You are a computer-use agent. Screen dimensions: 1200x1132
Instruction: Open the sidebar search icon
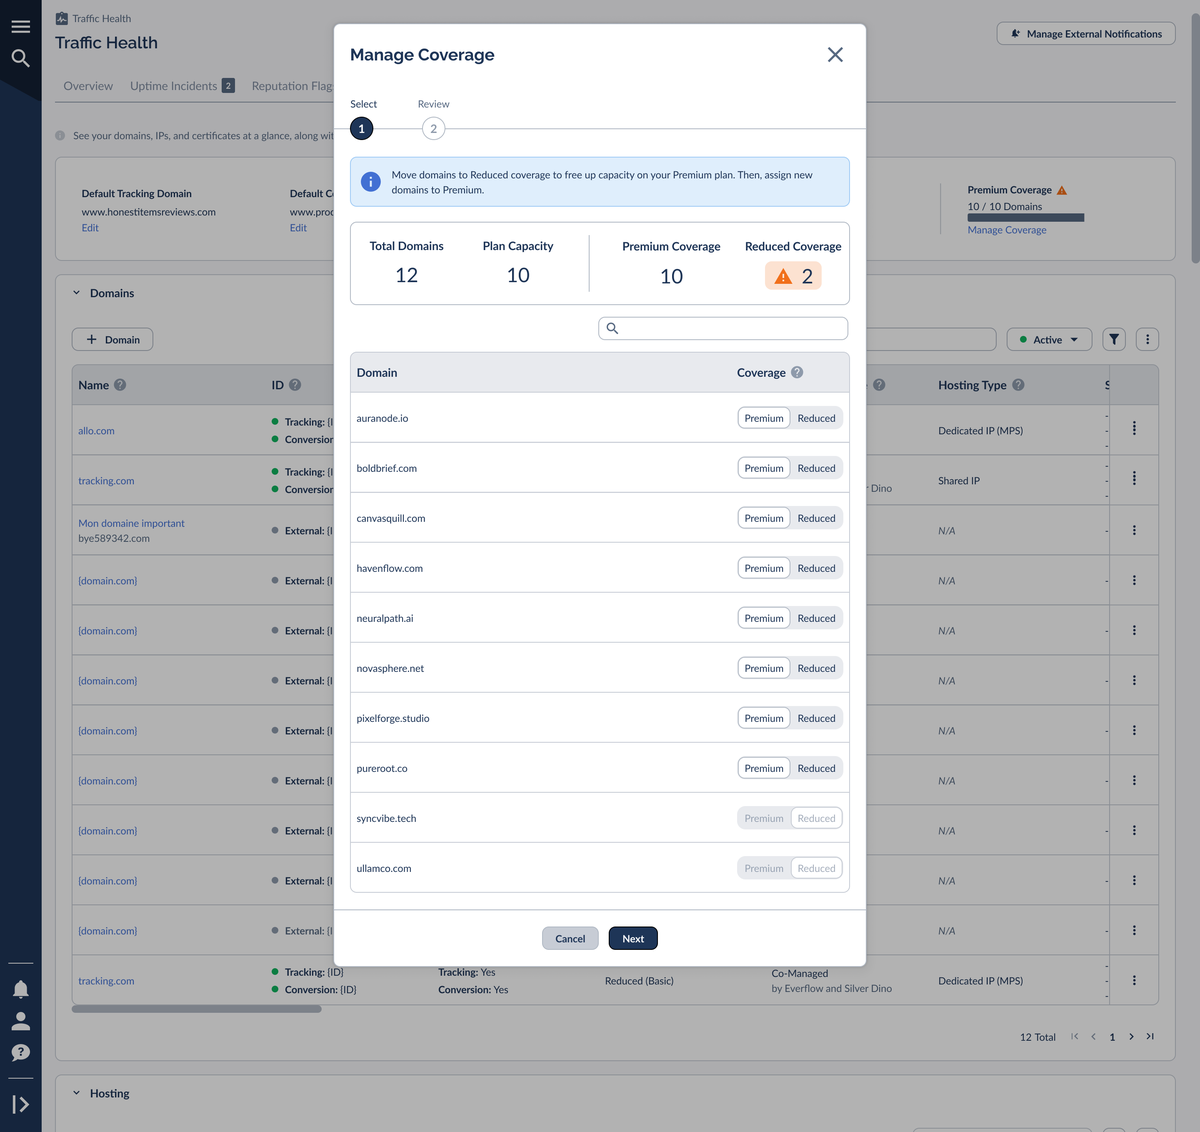tap(20, 59)
